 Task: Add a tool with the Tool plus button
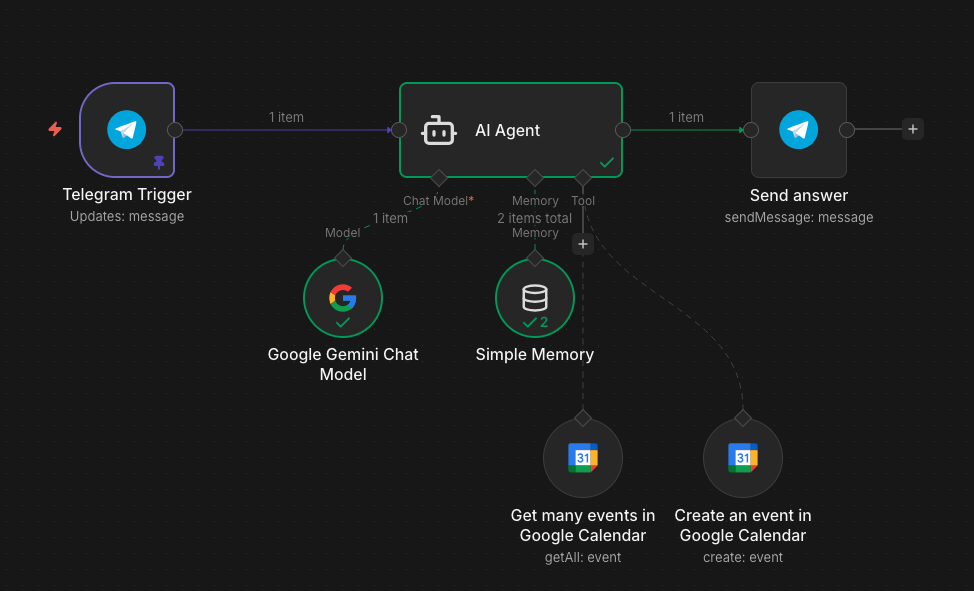(583, 244)
